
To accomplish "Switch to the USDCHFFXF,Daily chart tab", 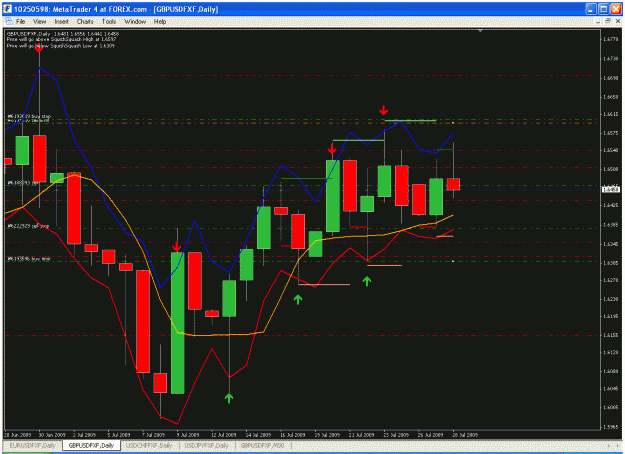I will coord(149,445).
